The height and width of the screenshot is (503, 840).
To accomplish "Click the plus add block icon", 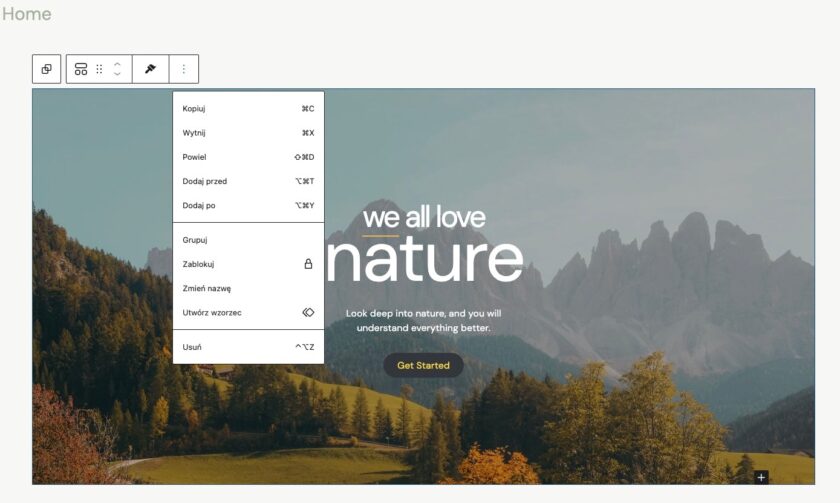I will (x=761, y=477).
